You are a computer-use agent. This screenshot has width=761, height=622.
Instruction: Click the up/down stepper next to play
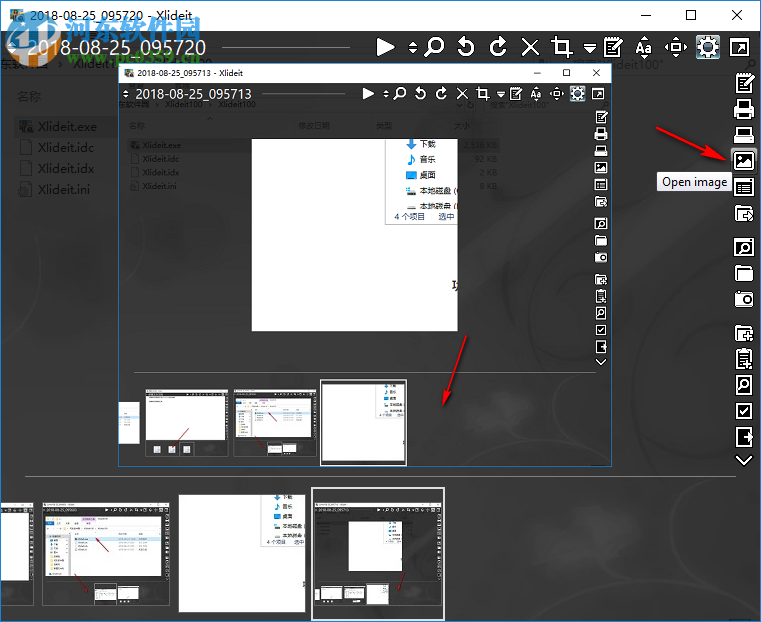click(x=413, y=47)
